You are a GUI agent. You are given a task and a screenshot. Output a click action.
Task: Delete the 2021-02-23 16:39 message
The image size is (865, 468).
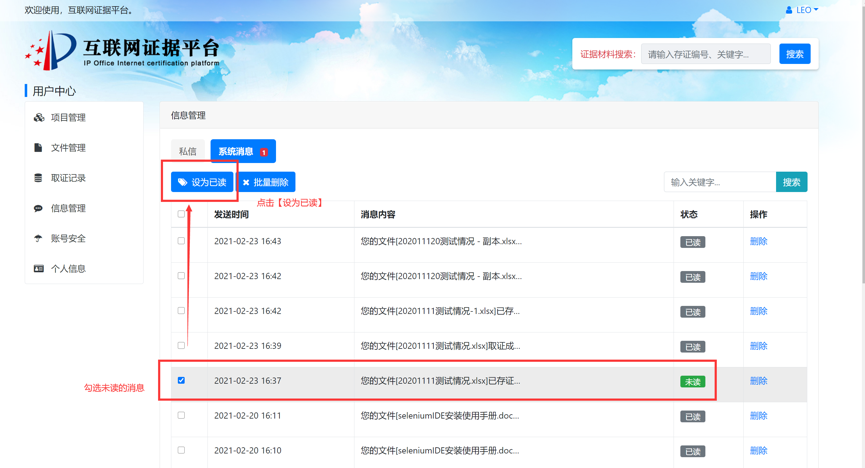tap(758, 346)
